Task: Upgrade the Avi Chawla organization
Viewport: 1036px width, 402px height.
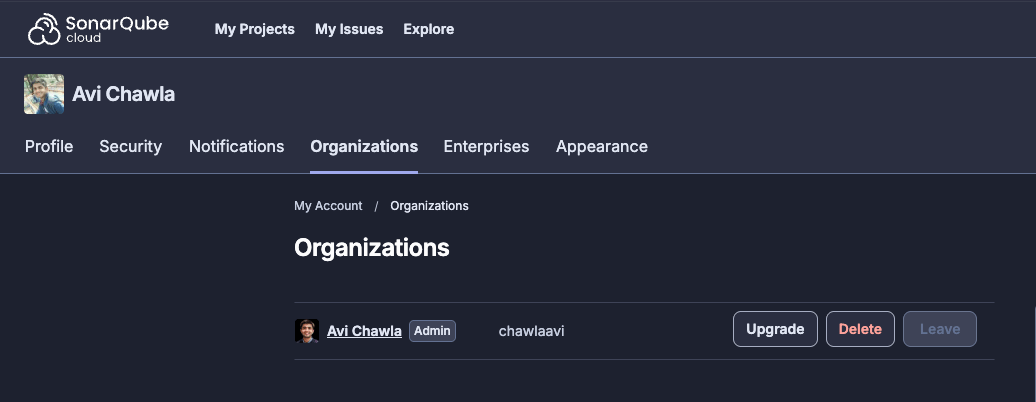Action: 775,329
